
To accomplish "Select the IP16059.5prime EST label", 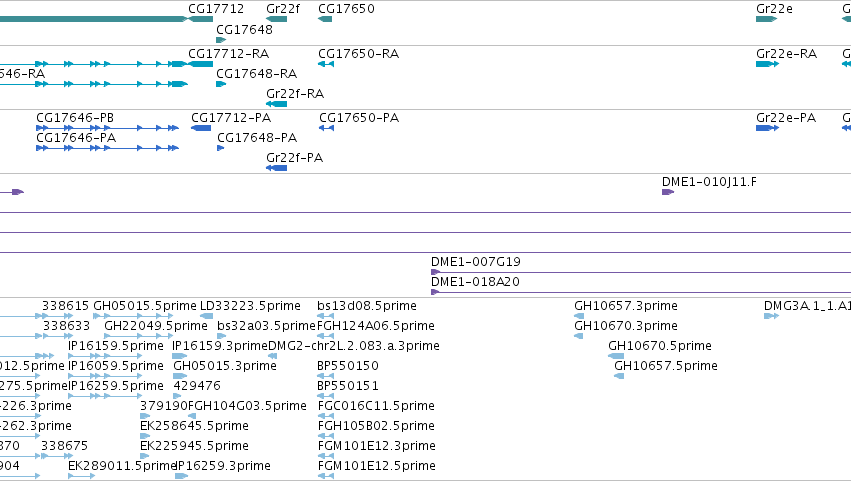I will 116,366.
